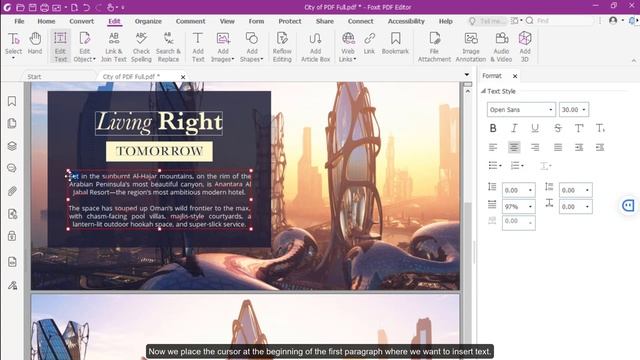
Task: Add a Bookmark from the ribbon
Action: coord(395,43)
